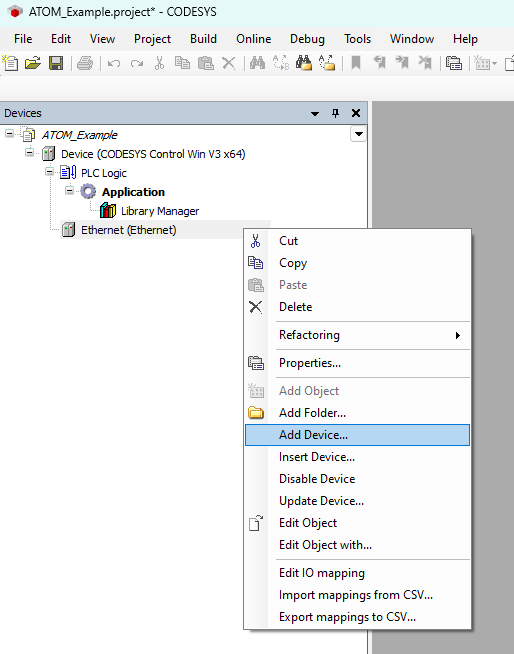Save project with the floppy disk icon

pos(56,63)
